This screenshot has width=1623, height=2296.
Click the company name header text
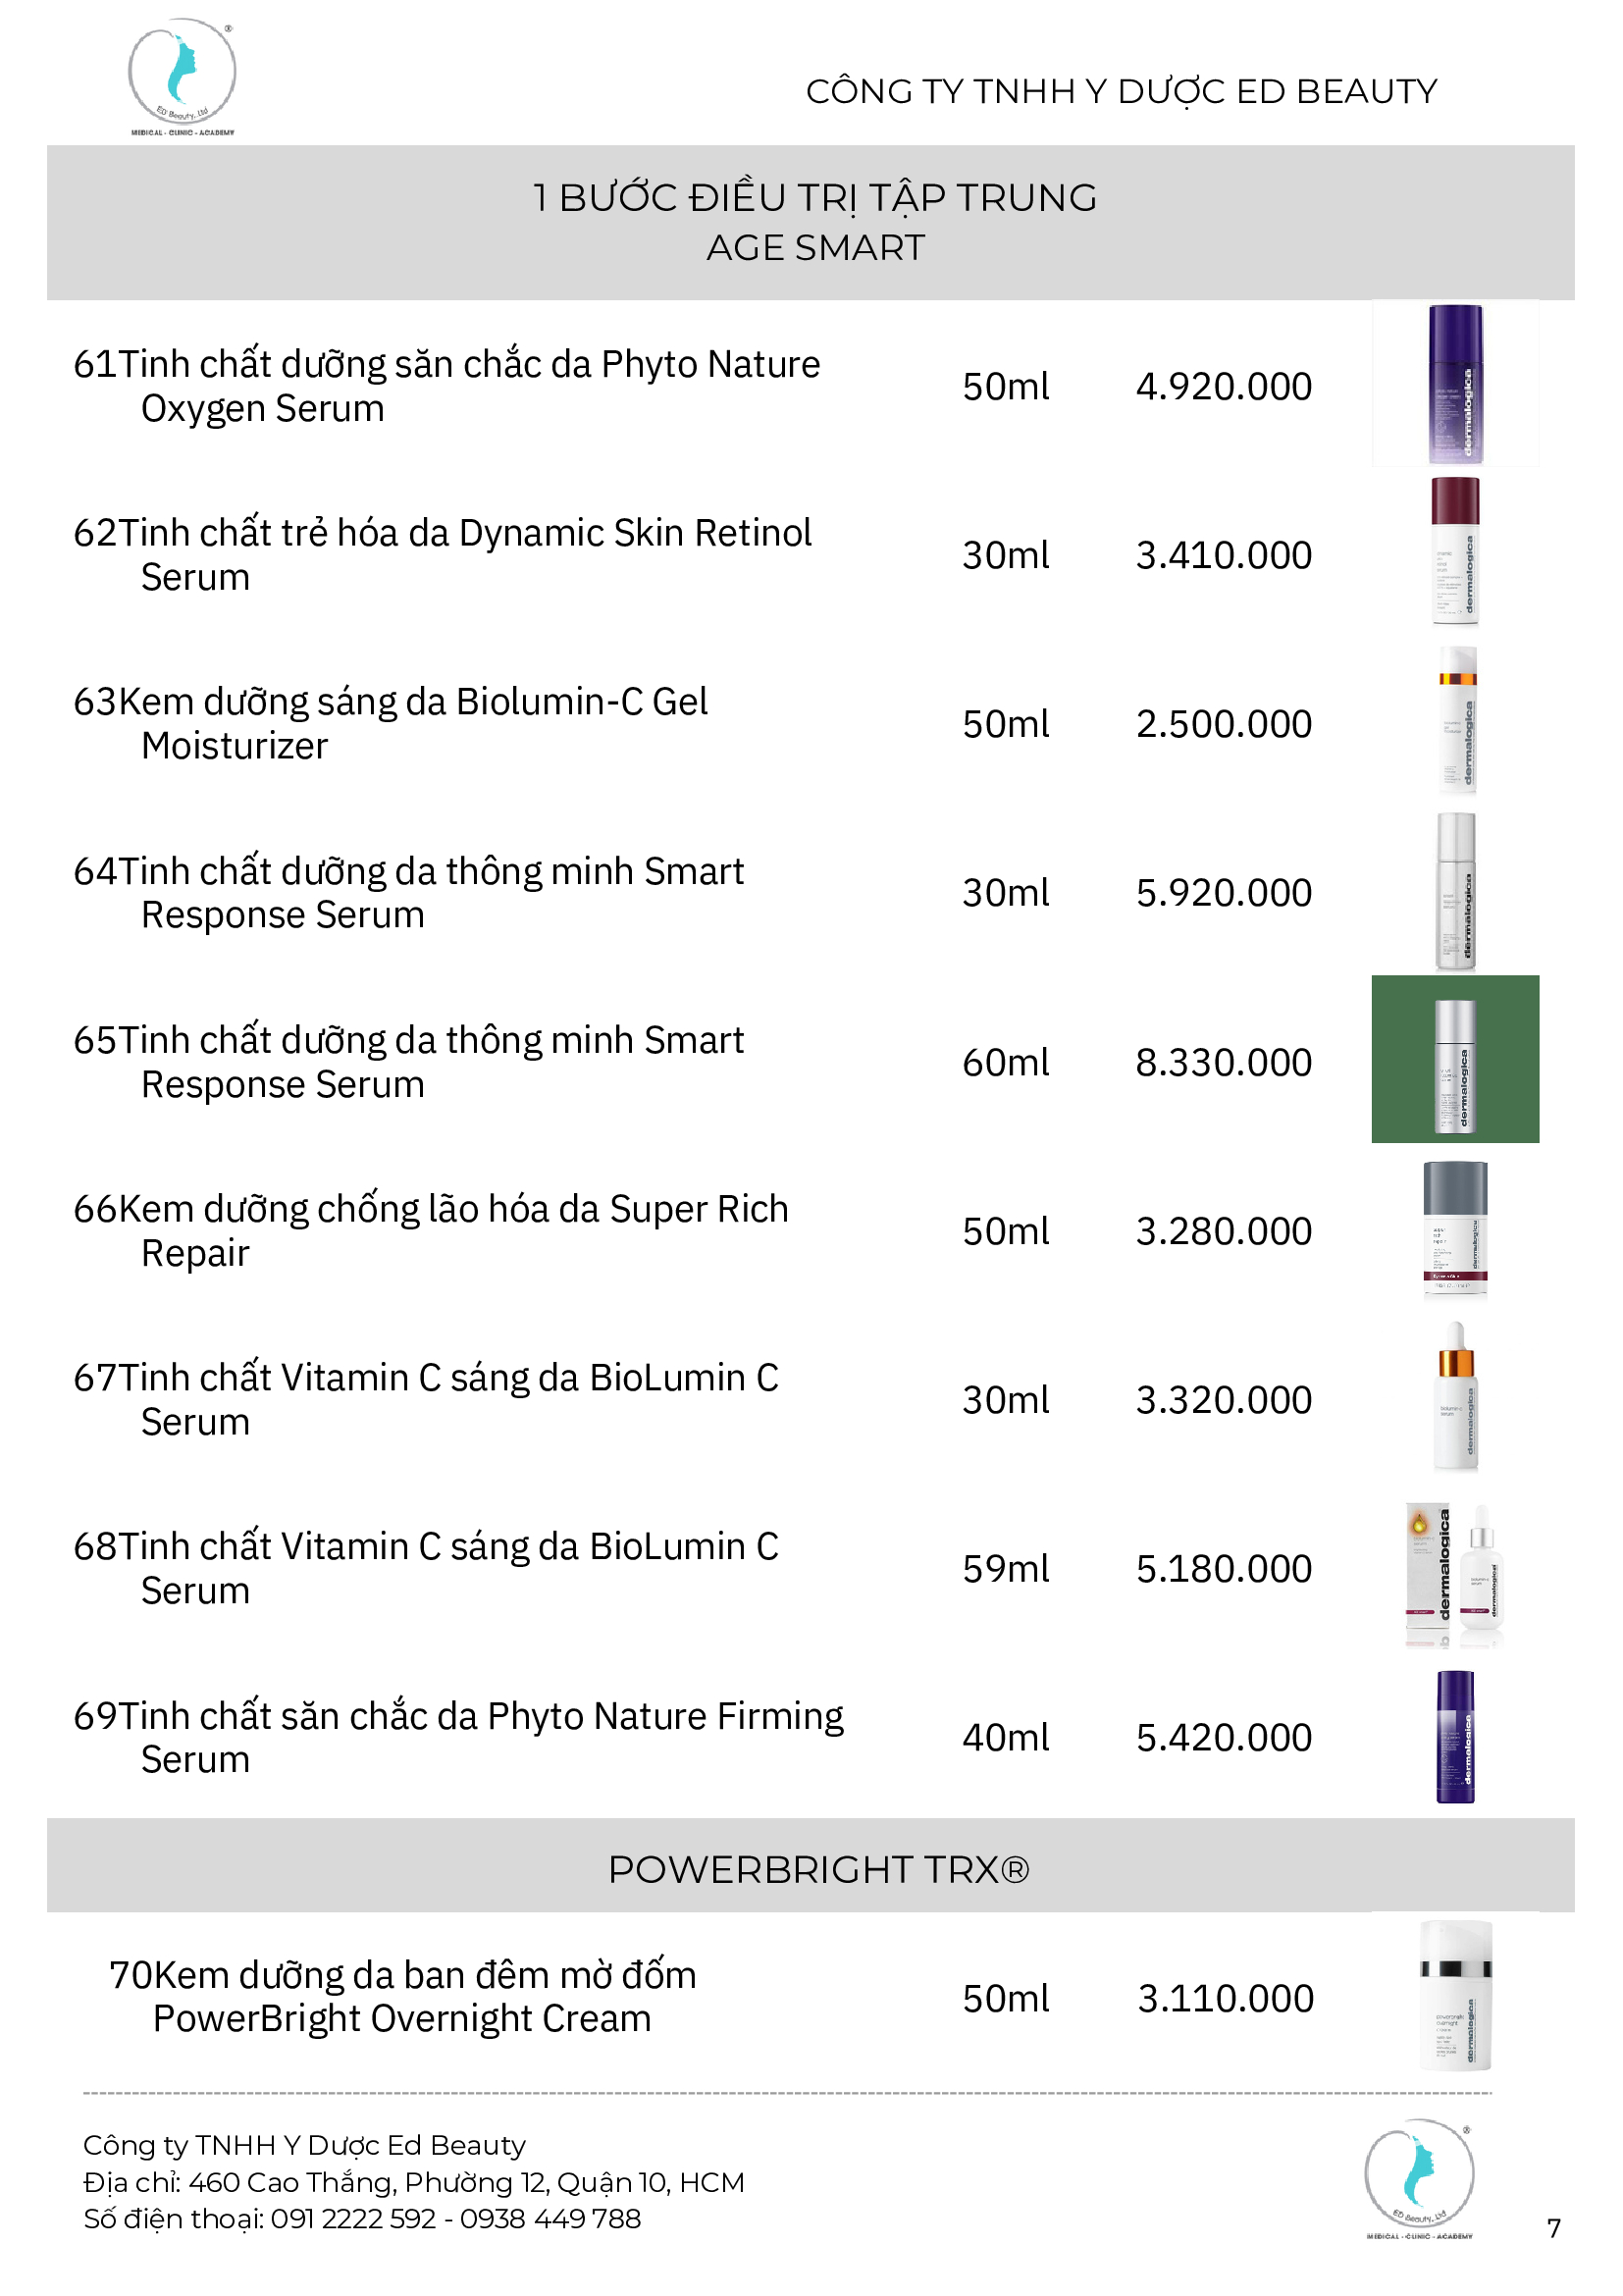(x=1121, y=92)
